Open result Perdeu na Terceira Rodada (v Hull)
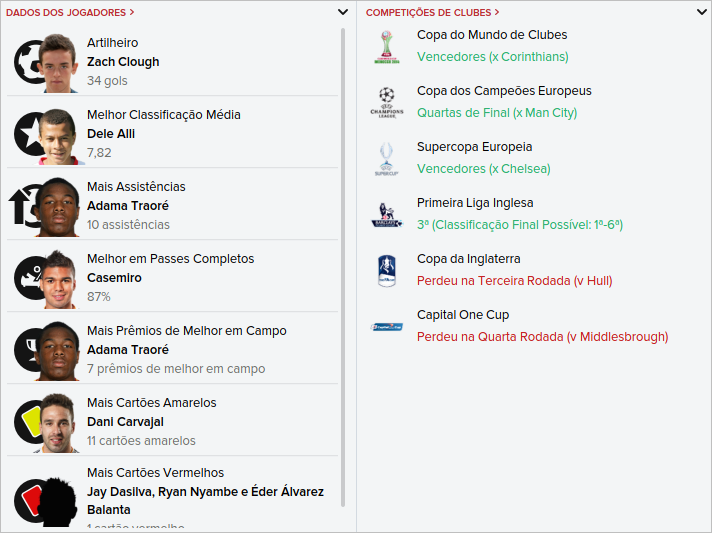The width and height of the screenshot is (712, 533). (514, 281)
